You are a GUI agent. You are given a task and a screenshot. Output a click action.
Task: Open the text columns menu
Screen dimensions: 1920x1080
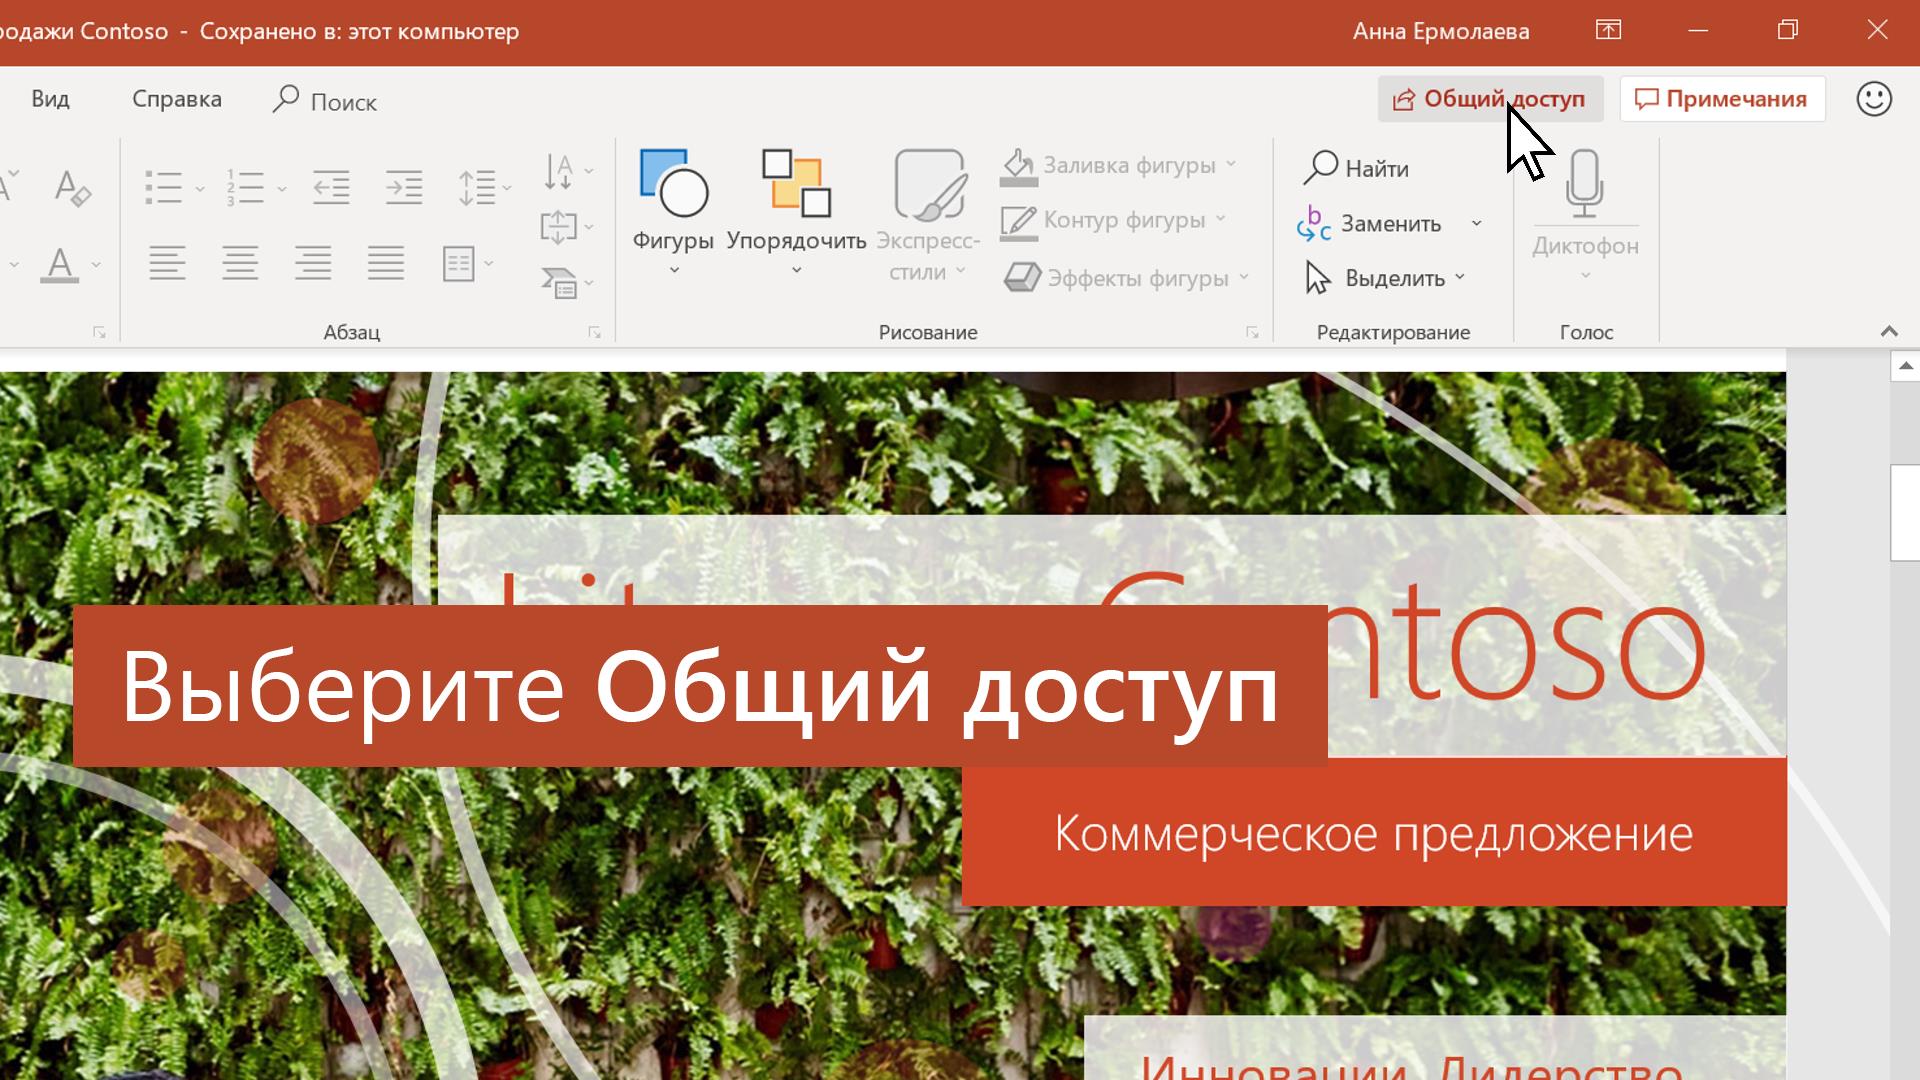(x=467, y=263)
